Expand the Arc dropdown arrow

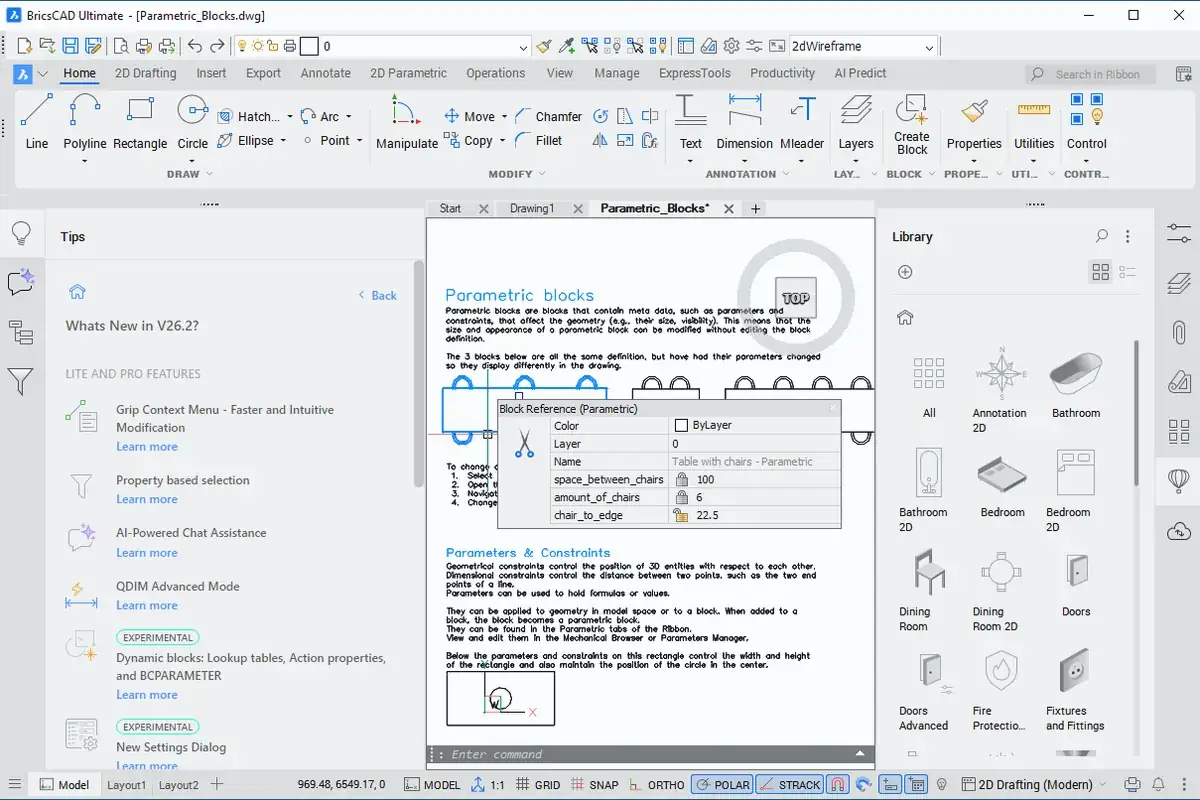tap(348, 117)
